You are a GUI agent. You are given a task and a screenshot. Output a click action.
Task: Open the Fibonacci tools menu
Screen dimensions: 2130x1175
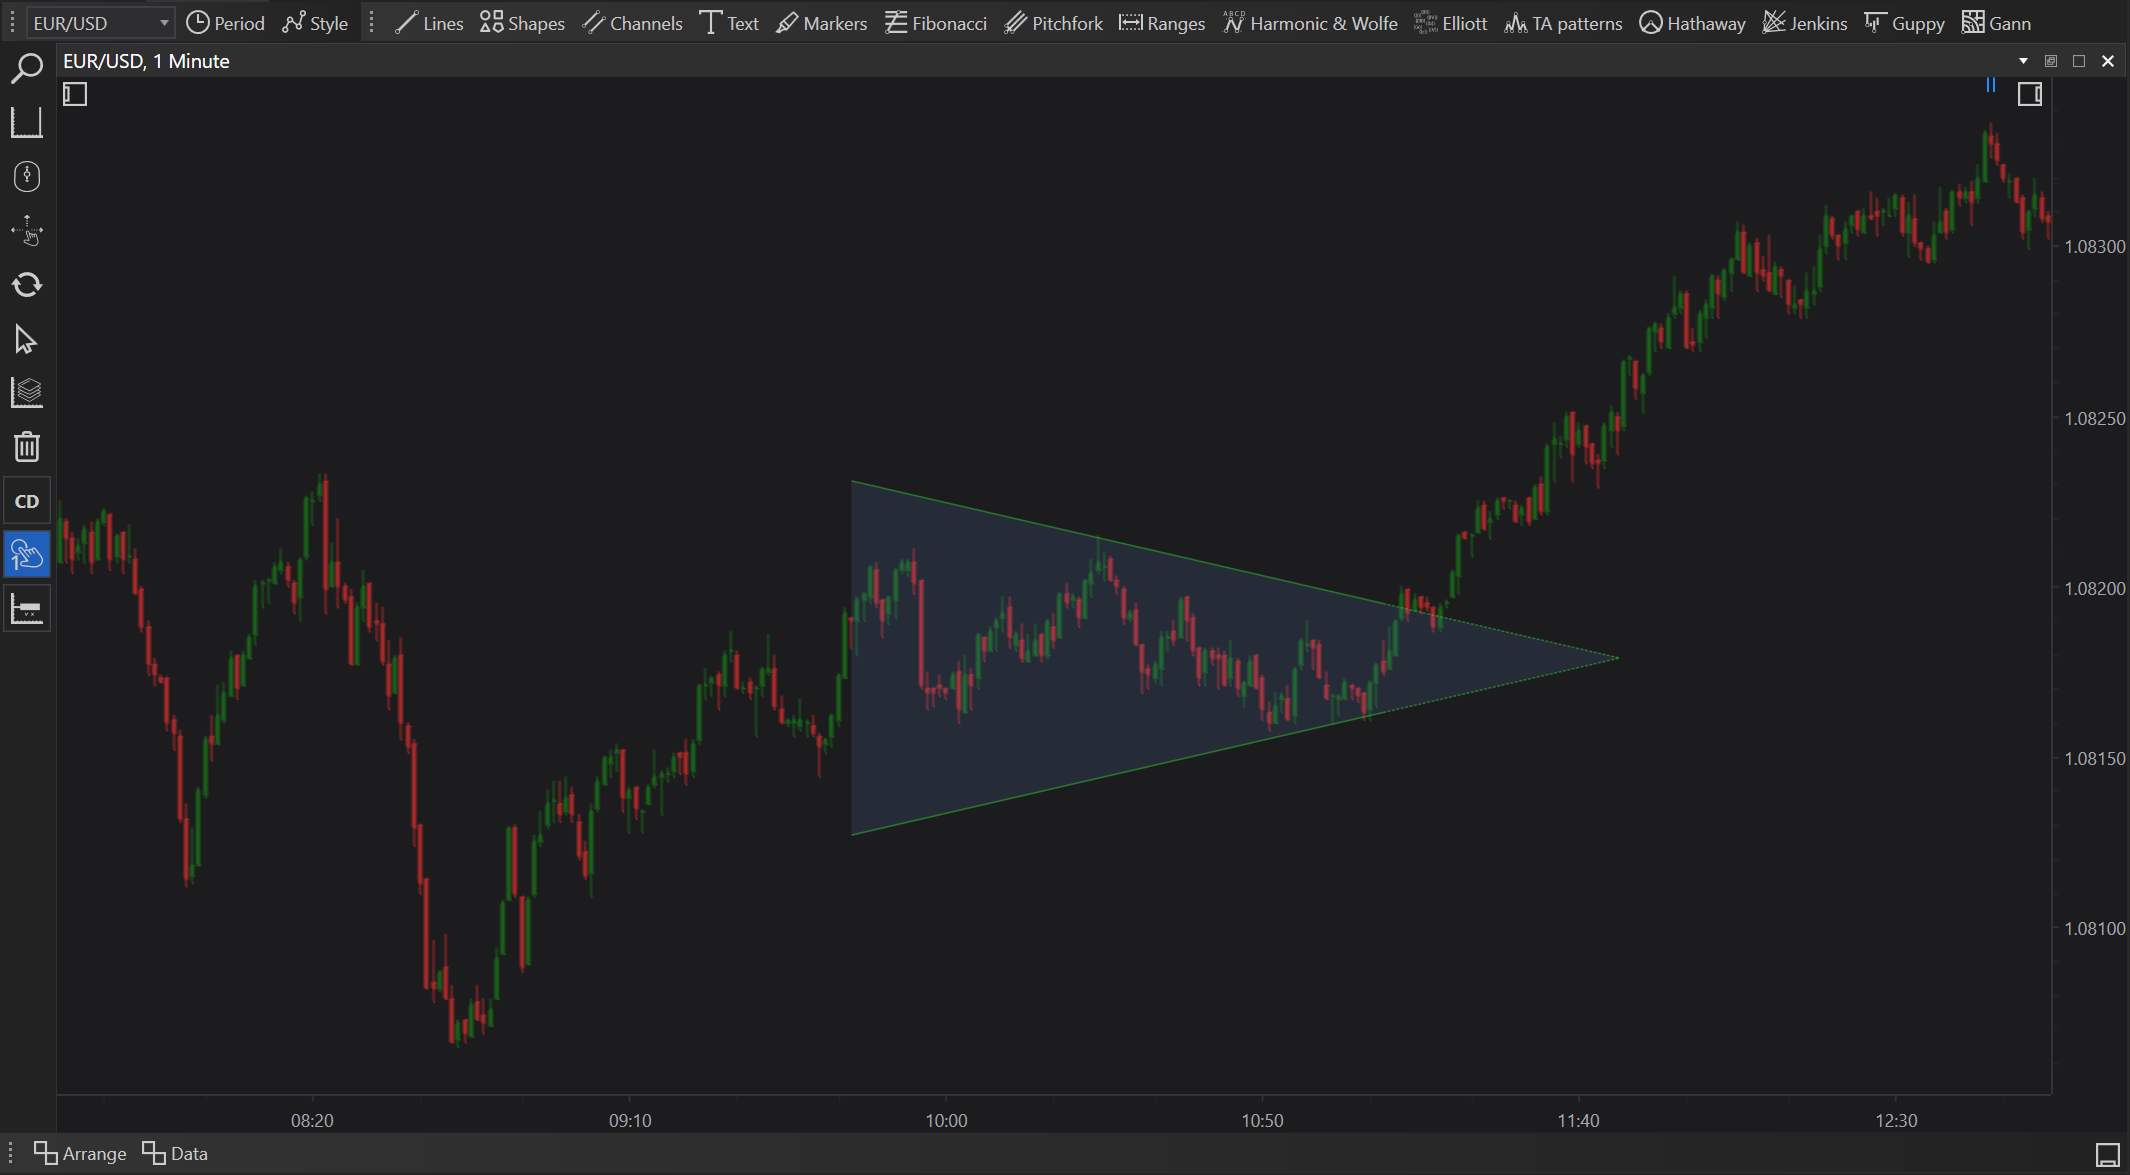point(936,23)
